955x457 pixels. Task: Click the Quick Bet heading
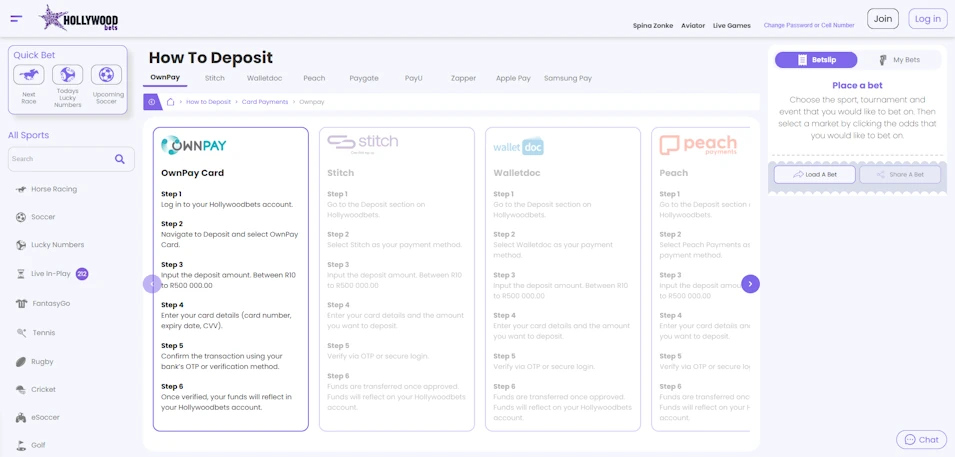pyautogui.click(x=34, y=55)
